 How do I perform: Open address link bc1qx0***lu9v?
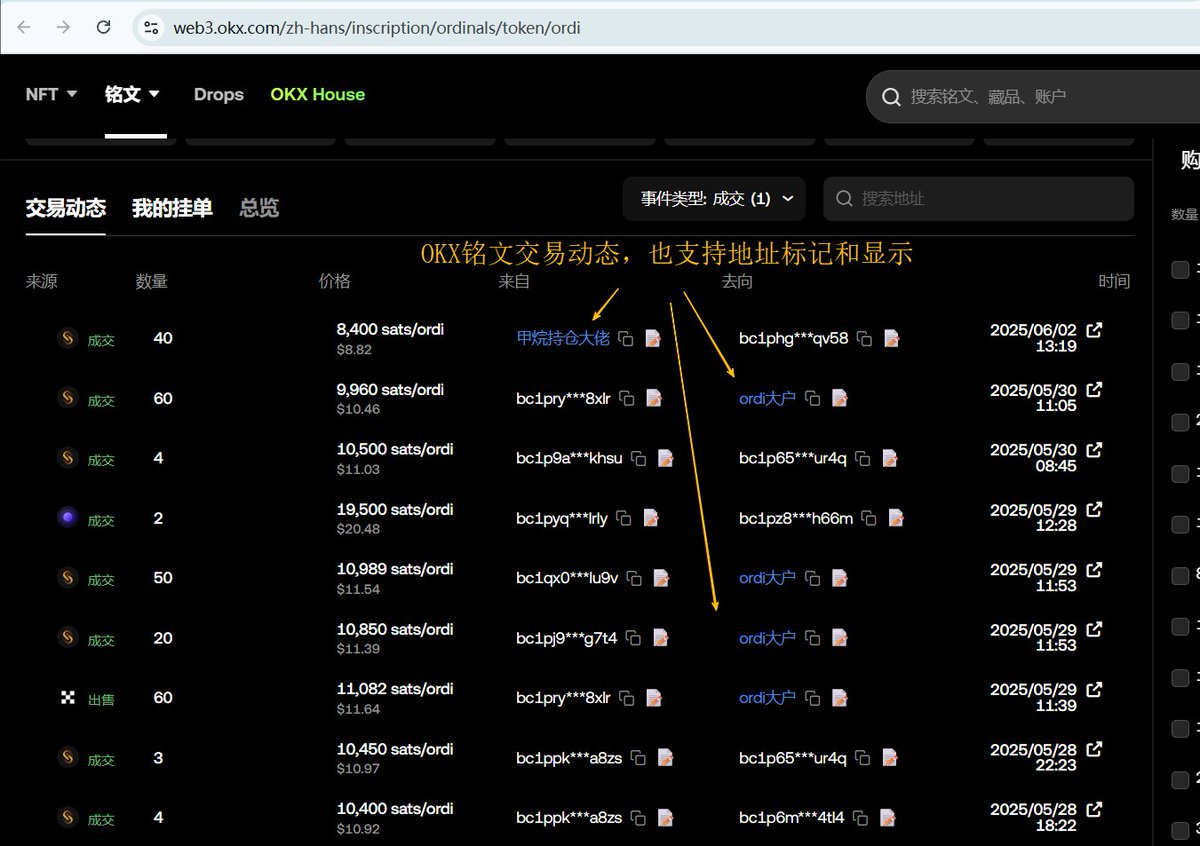point(567,578)
